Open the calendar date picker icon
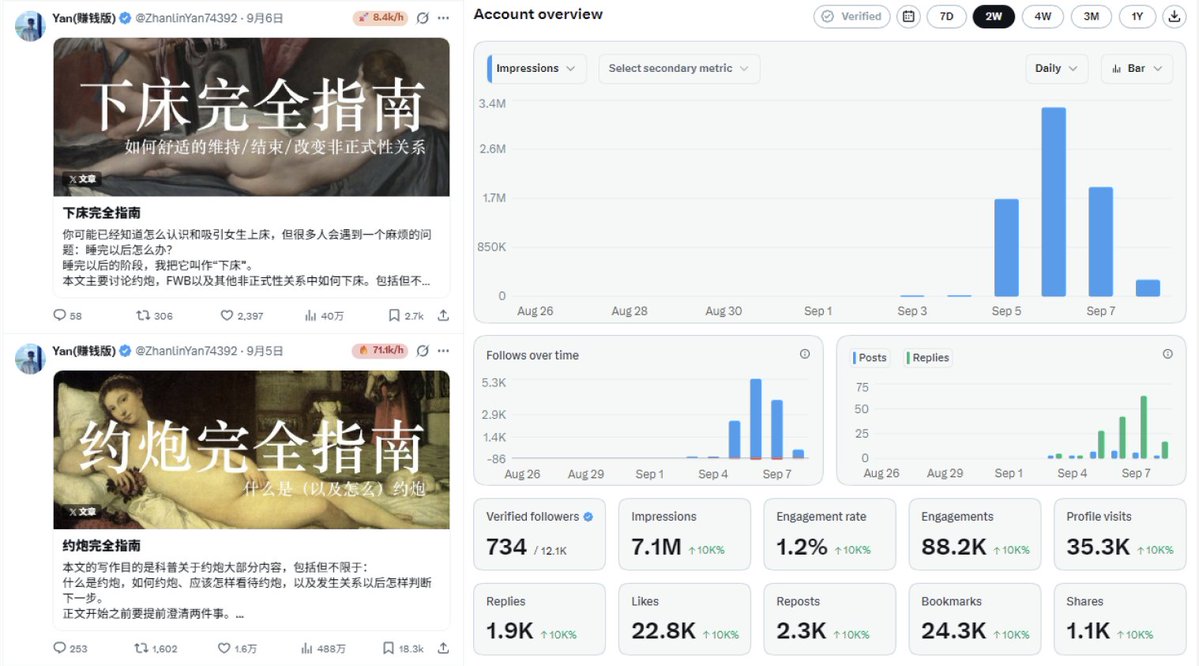1199x666 pixels. point(908,16)
